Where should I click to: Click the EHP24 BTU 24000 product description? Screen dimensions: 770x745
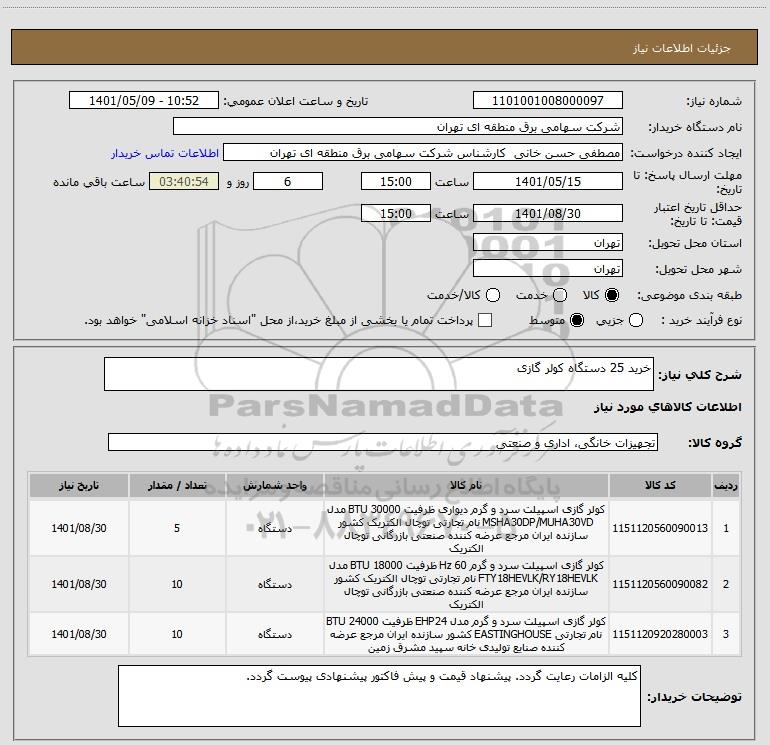[466, 634]
